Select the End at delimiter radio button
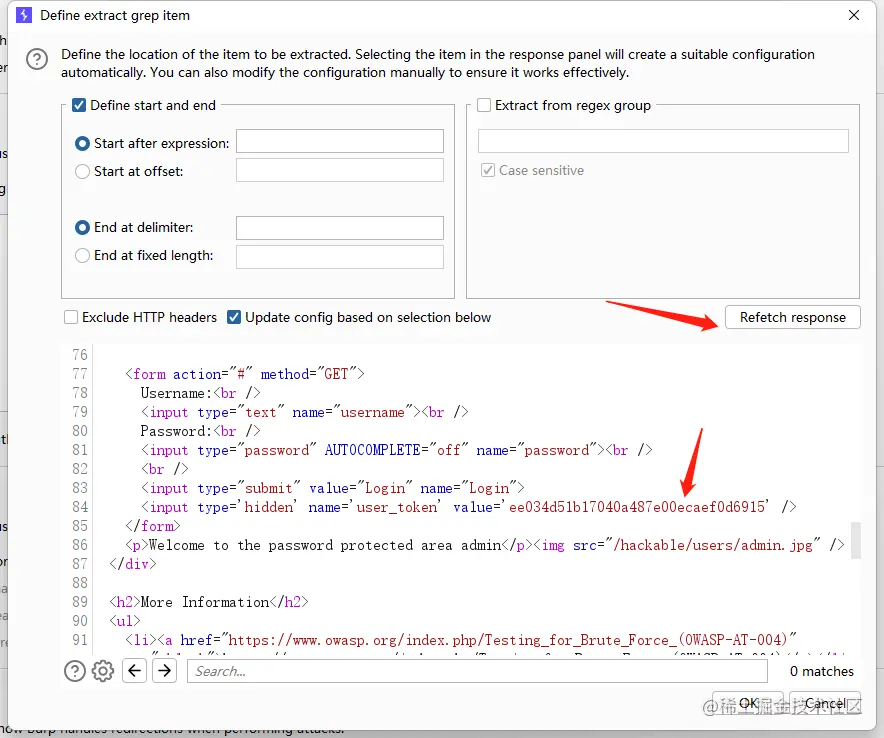The width and height of the screenshot is (884, 738). point(82,228)
